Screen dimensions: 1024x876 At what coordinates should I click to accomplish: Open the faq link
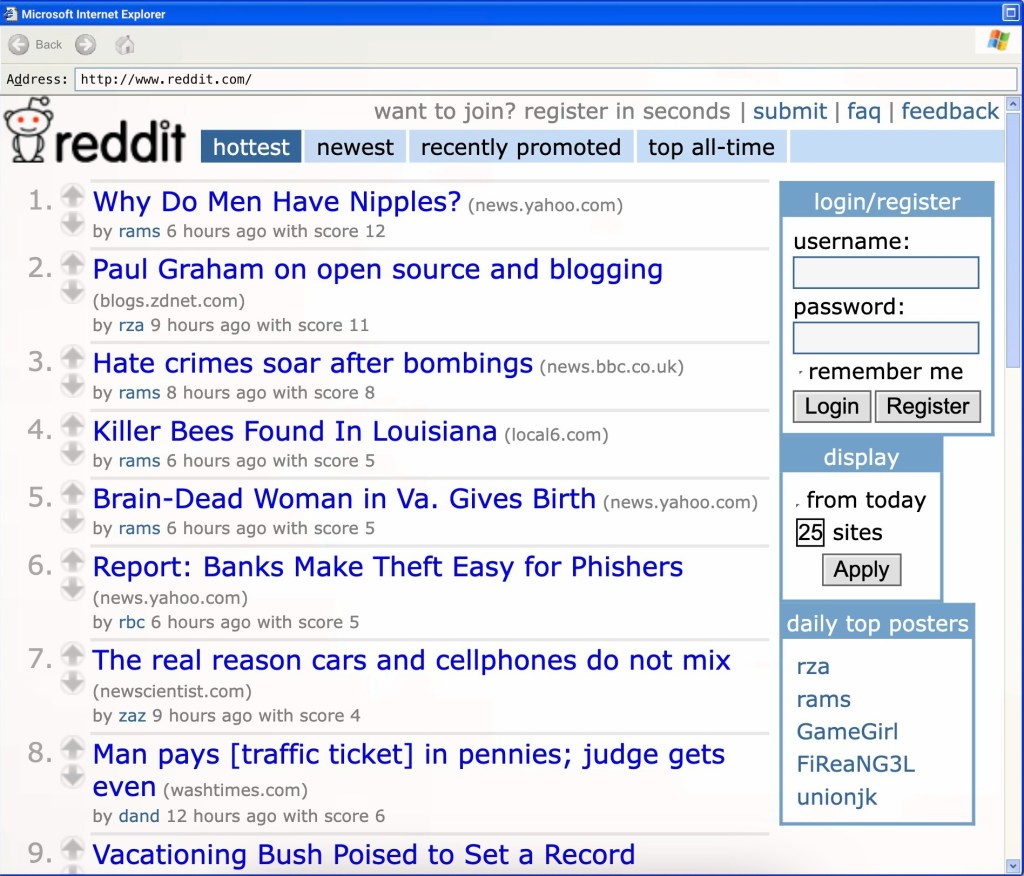[x=863, y=111]
